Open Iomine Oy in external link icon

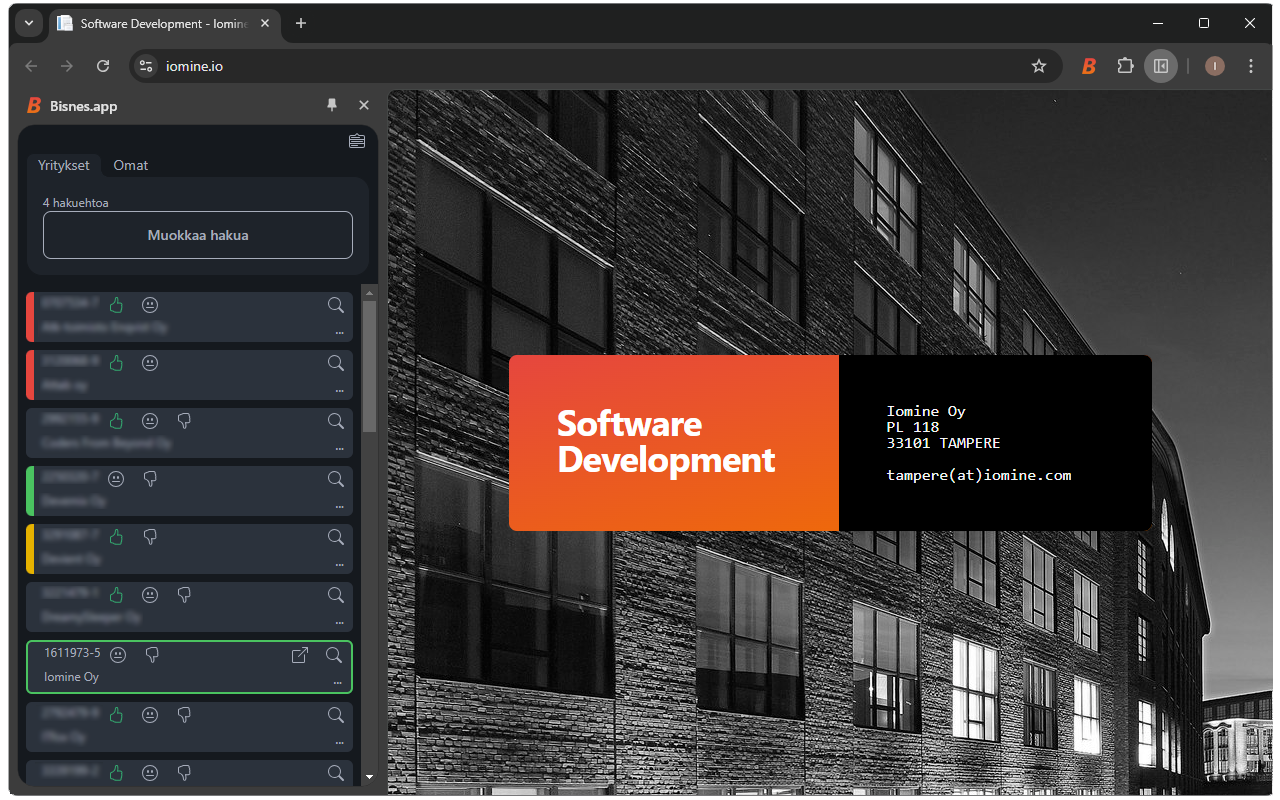(299, 655)
